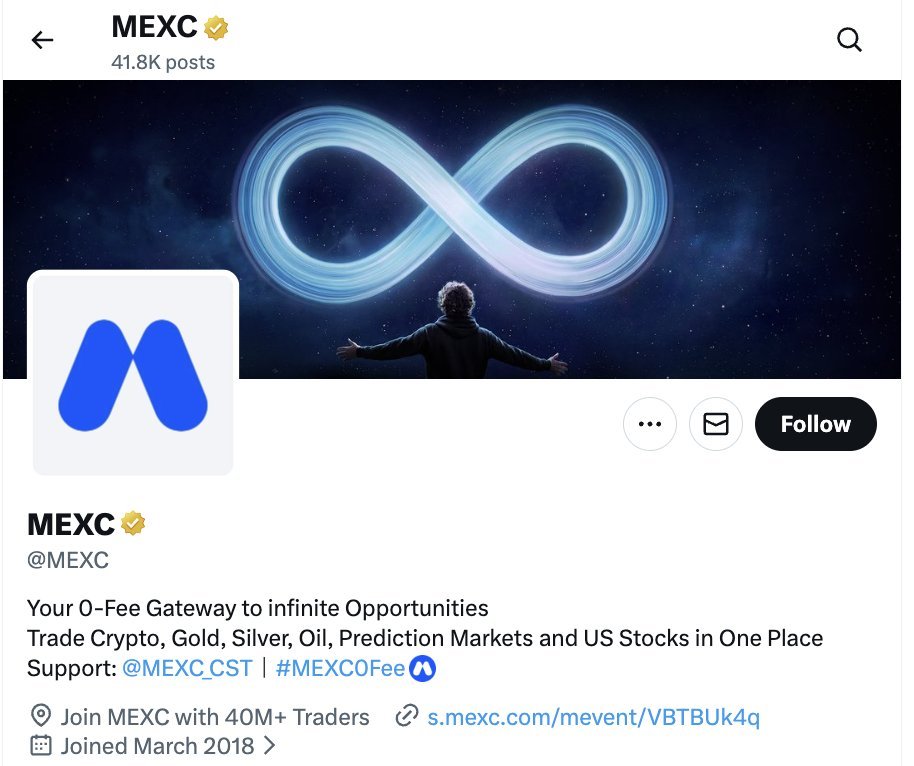Viewport: 914px width, 766px height.
Task: Go back using the left arrow icon
Action: [x=42, y=40]
